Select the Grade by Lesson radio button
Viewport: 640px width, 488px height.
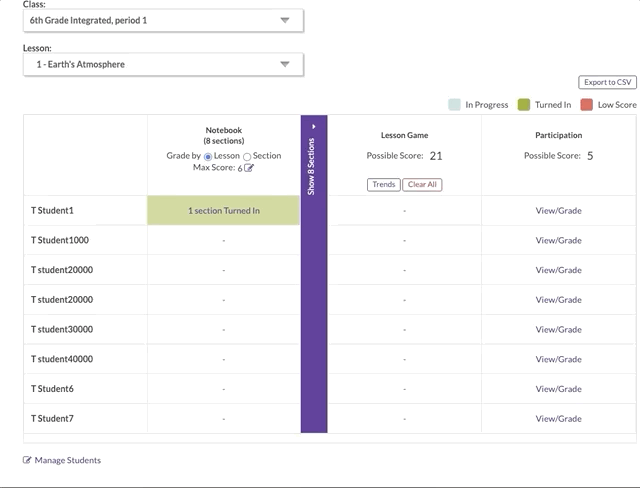[x=208, y=156]
